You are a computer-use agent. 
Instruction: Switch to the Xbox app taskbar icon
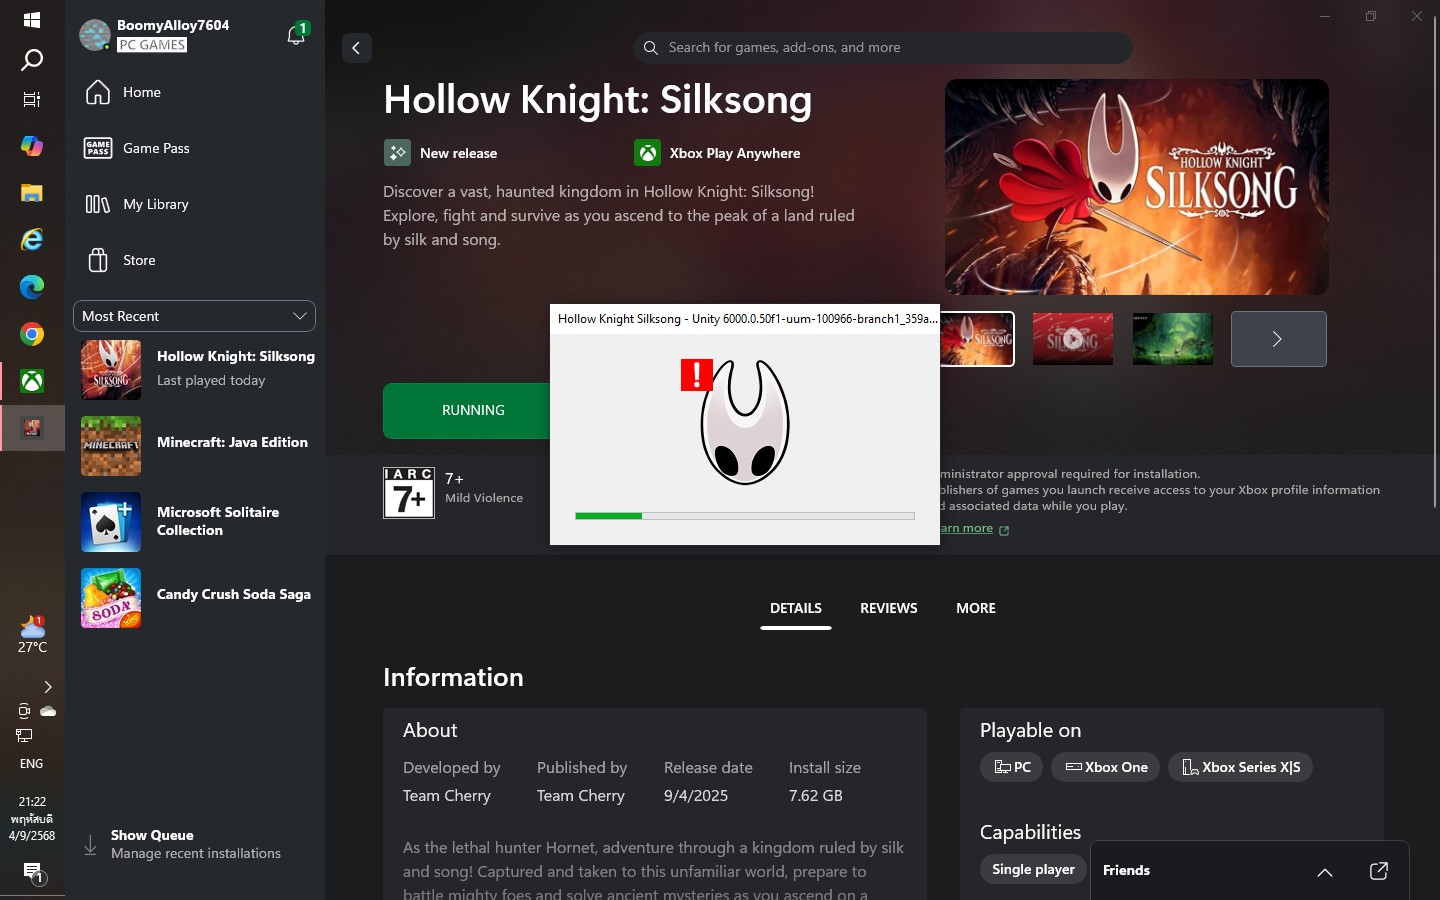point(32,381)
